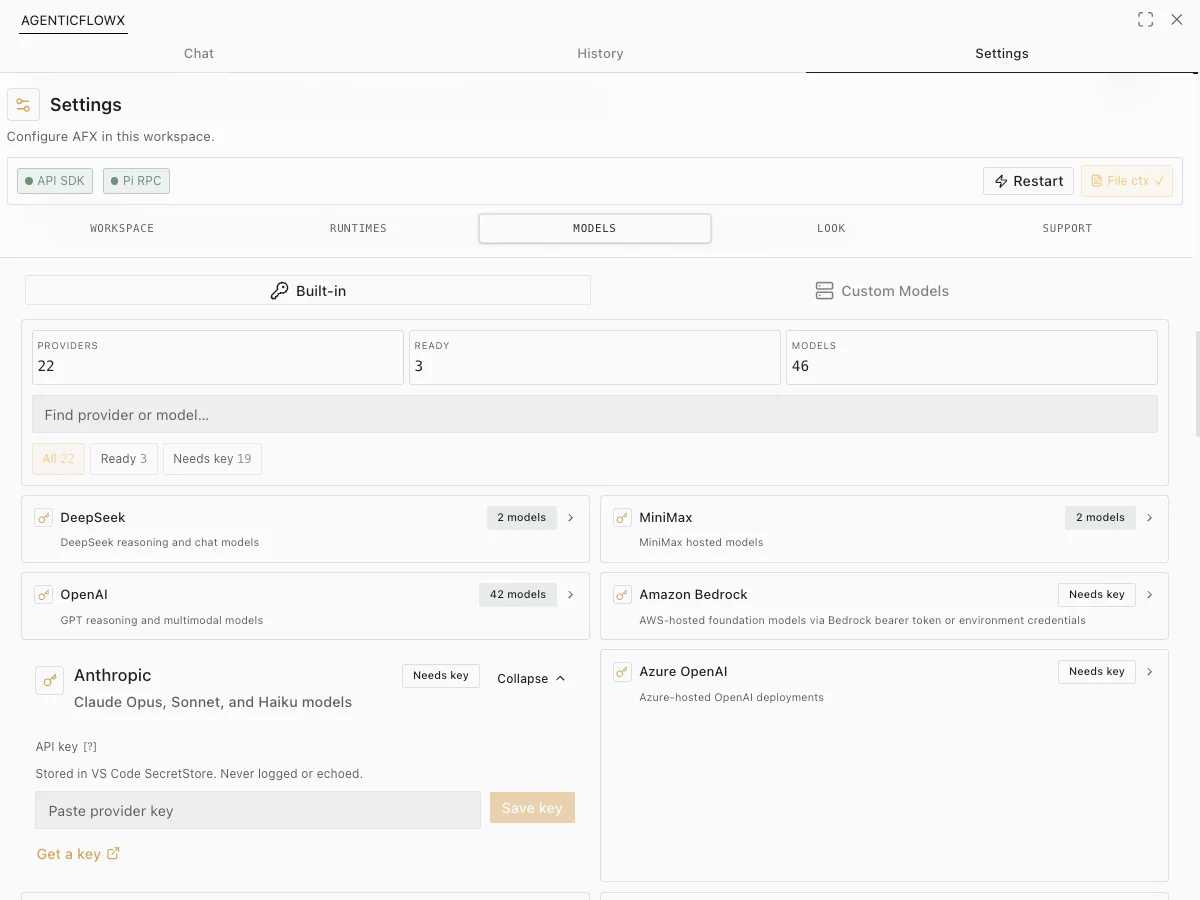Expand the Amazon Bedrock provider chevron
Screen dimensions: 1200x900
[1150, 595]
